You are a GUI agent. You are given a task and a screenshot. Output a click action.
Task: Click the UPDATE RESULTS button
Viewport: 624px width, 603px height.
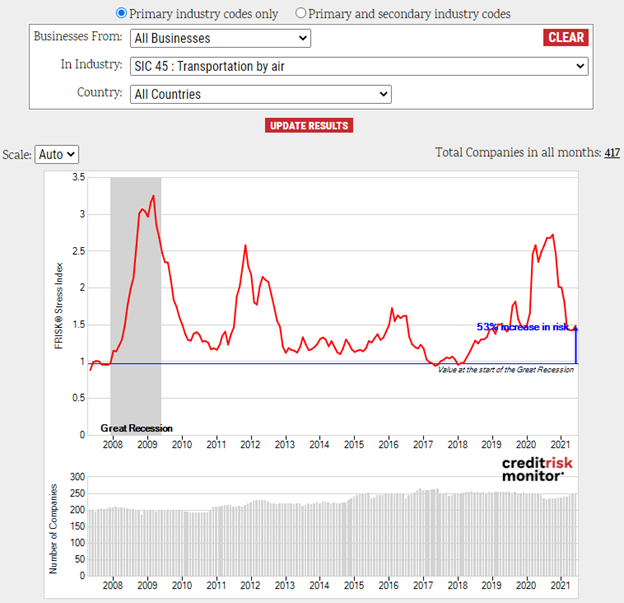309,126
